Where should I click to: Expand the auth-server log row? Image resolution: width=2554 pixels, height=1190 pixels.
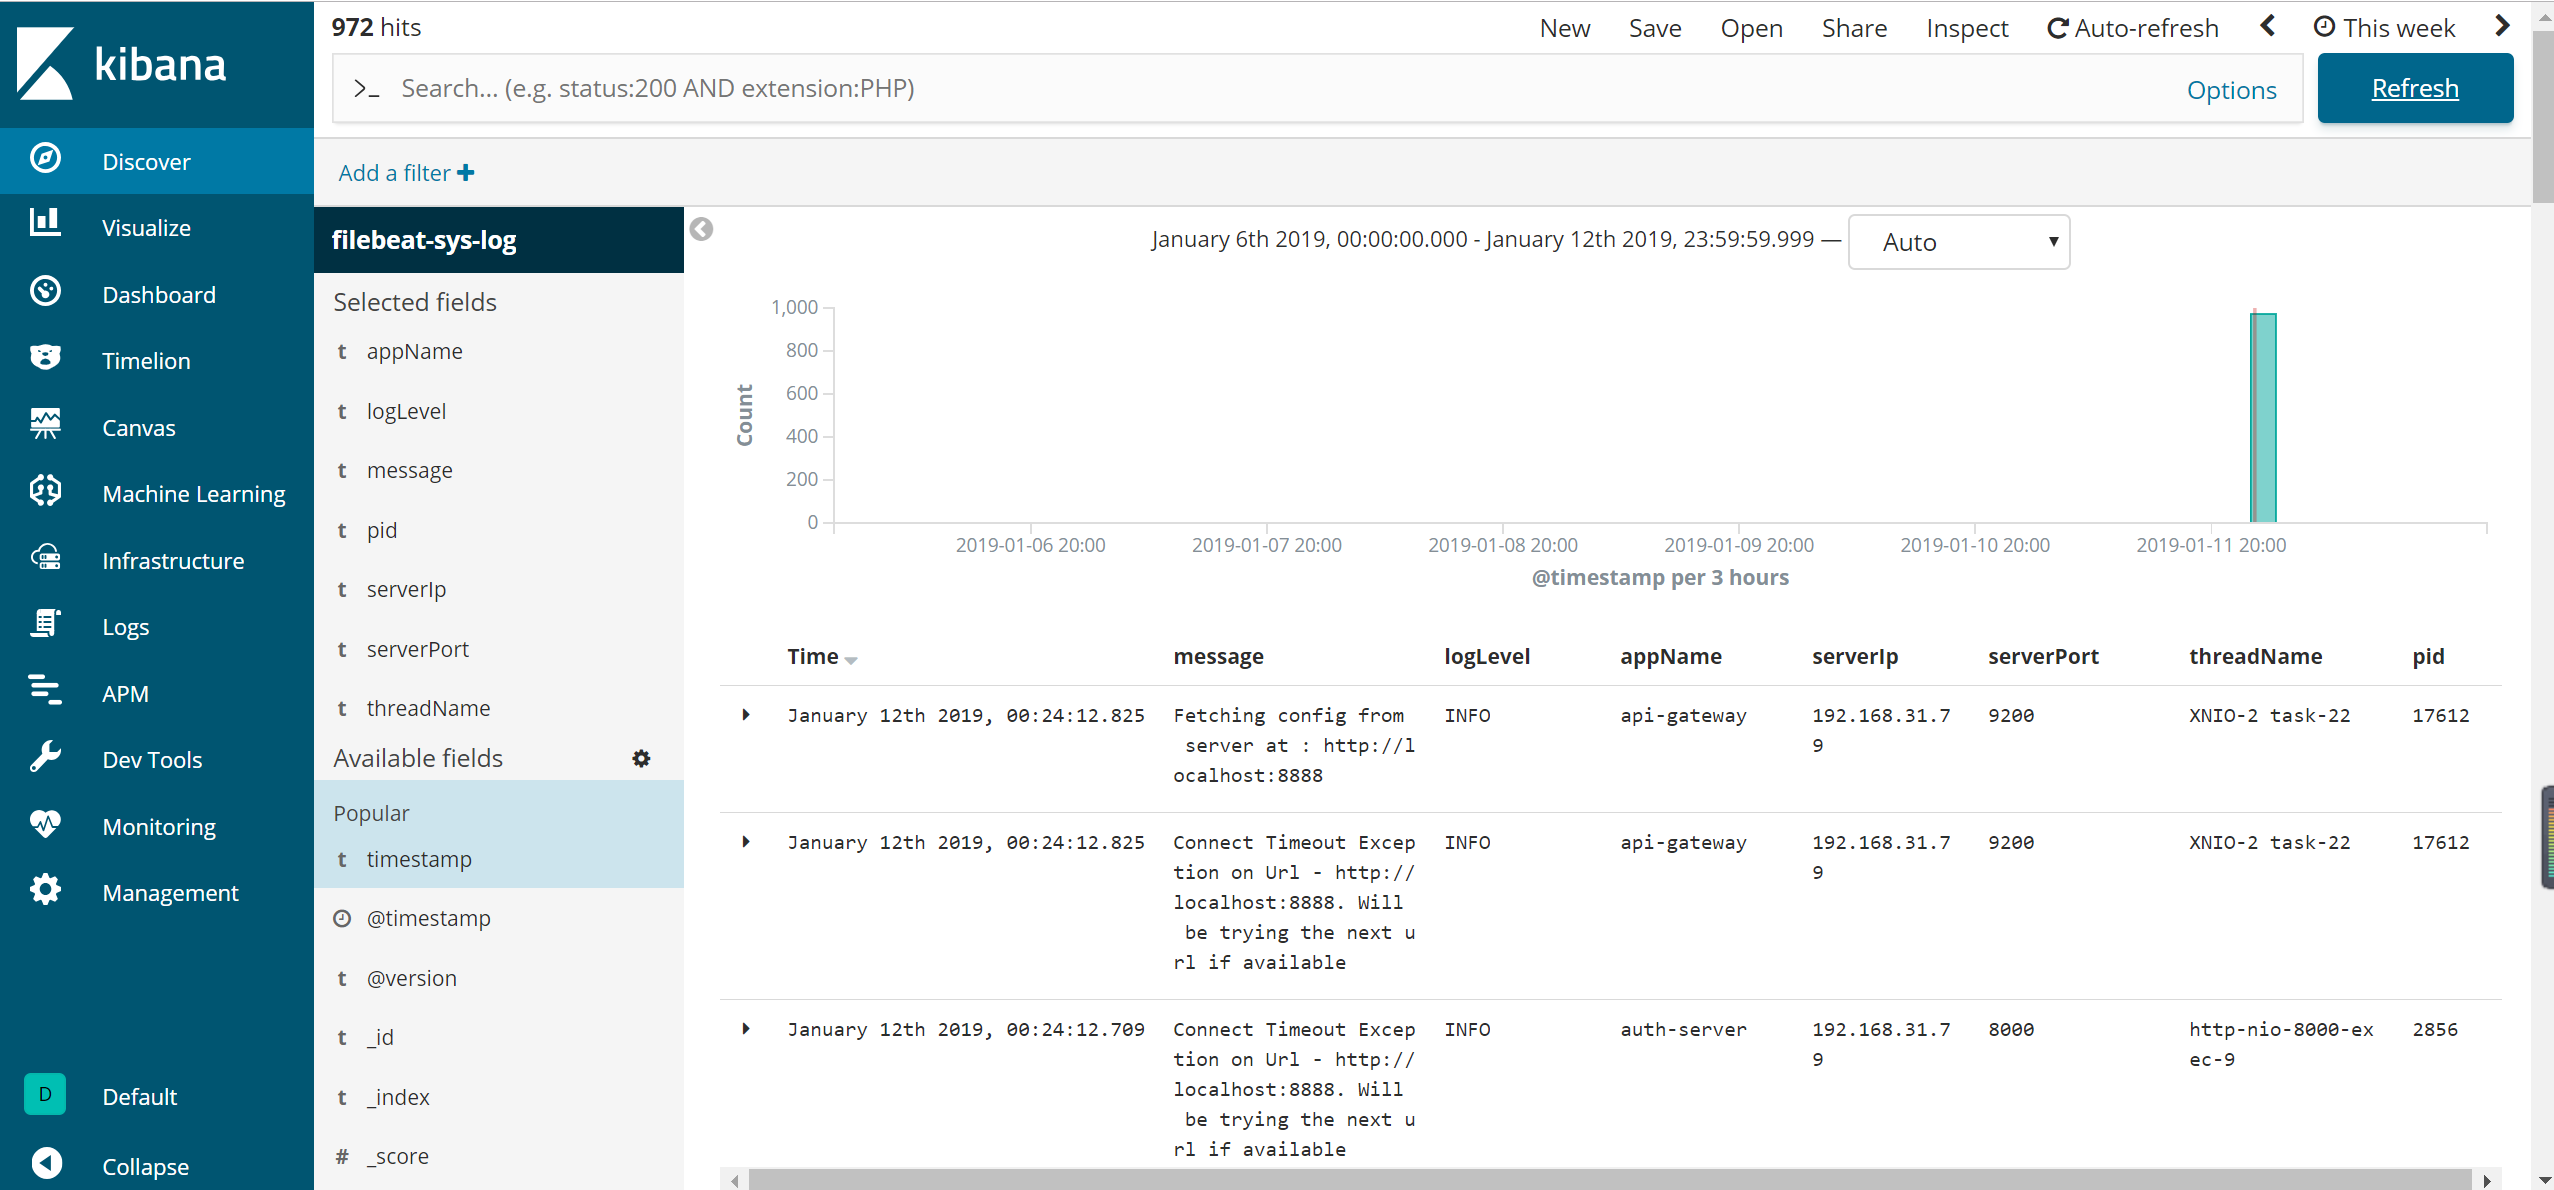click(x=746, y=1029)
